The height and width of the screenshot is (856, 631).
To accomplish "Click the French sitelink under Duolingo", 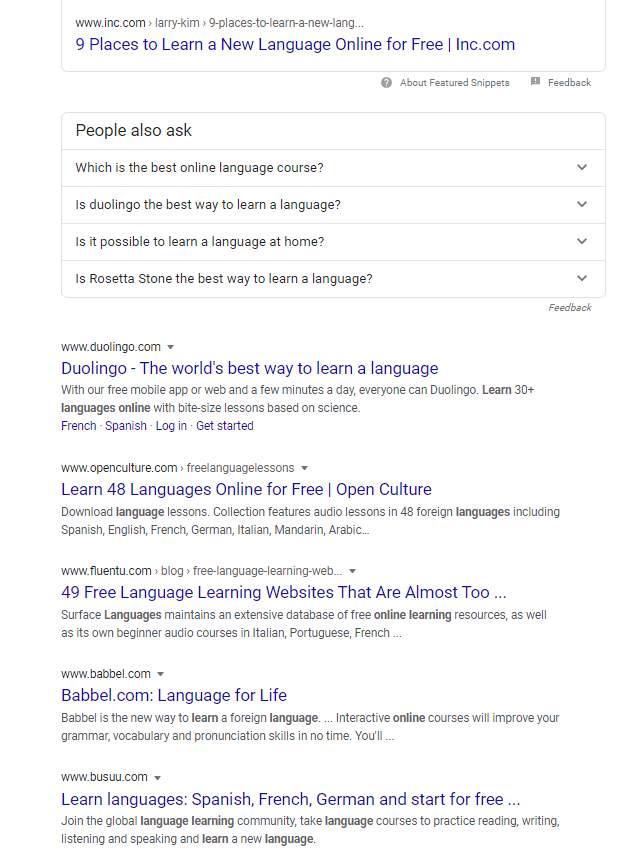I will tap(79, 426).
